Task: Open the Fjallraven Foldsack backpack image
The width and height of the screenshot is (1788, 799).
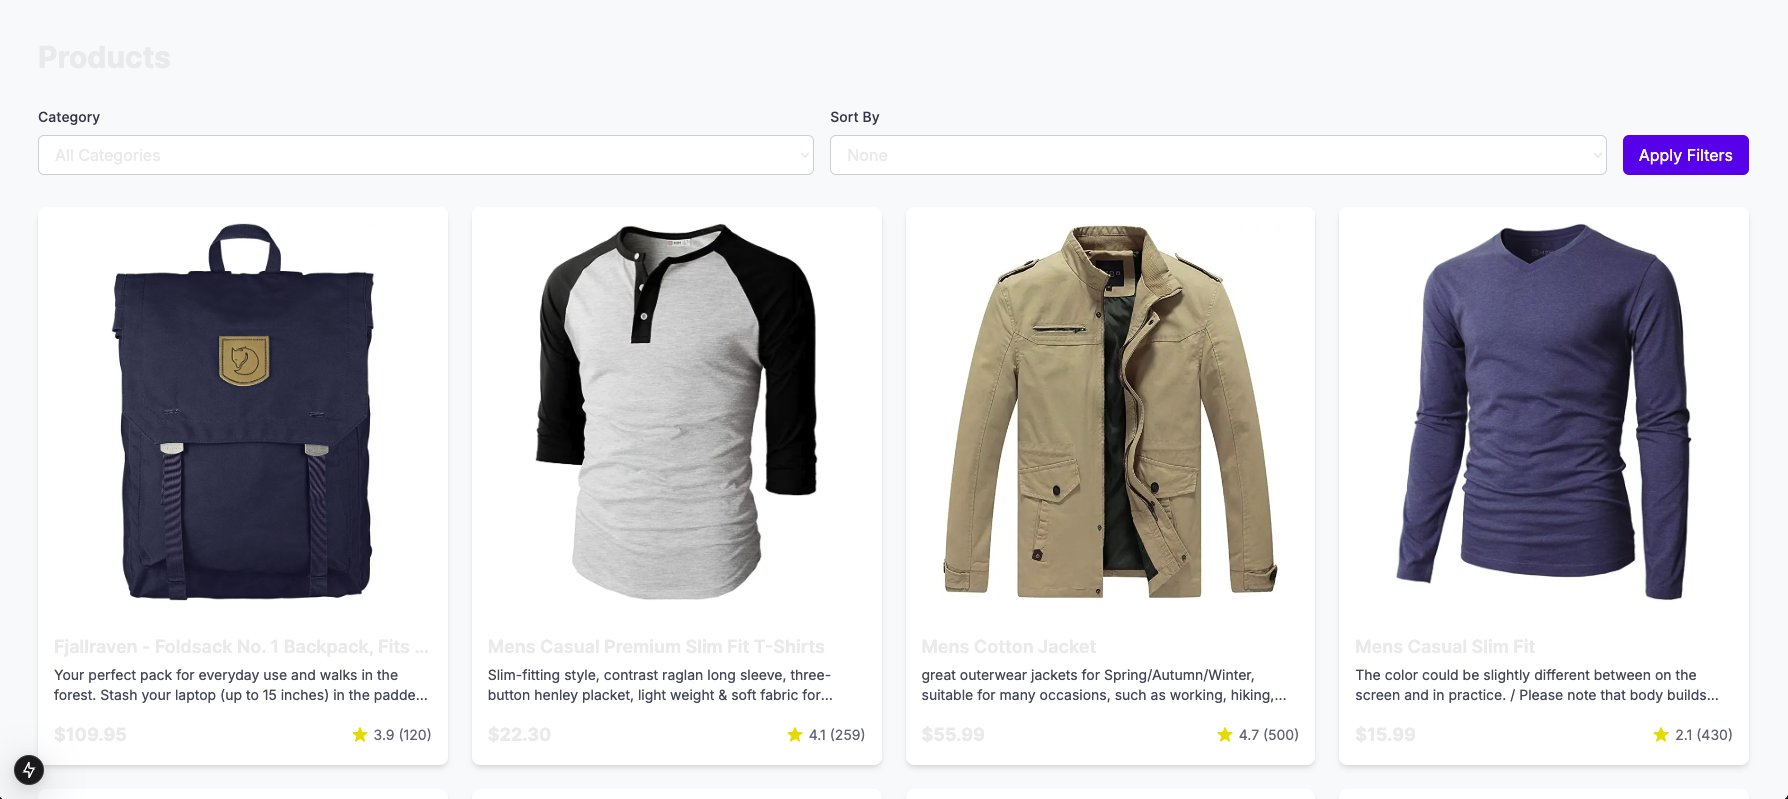Action: point(243,411)
